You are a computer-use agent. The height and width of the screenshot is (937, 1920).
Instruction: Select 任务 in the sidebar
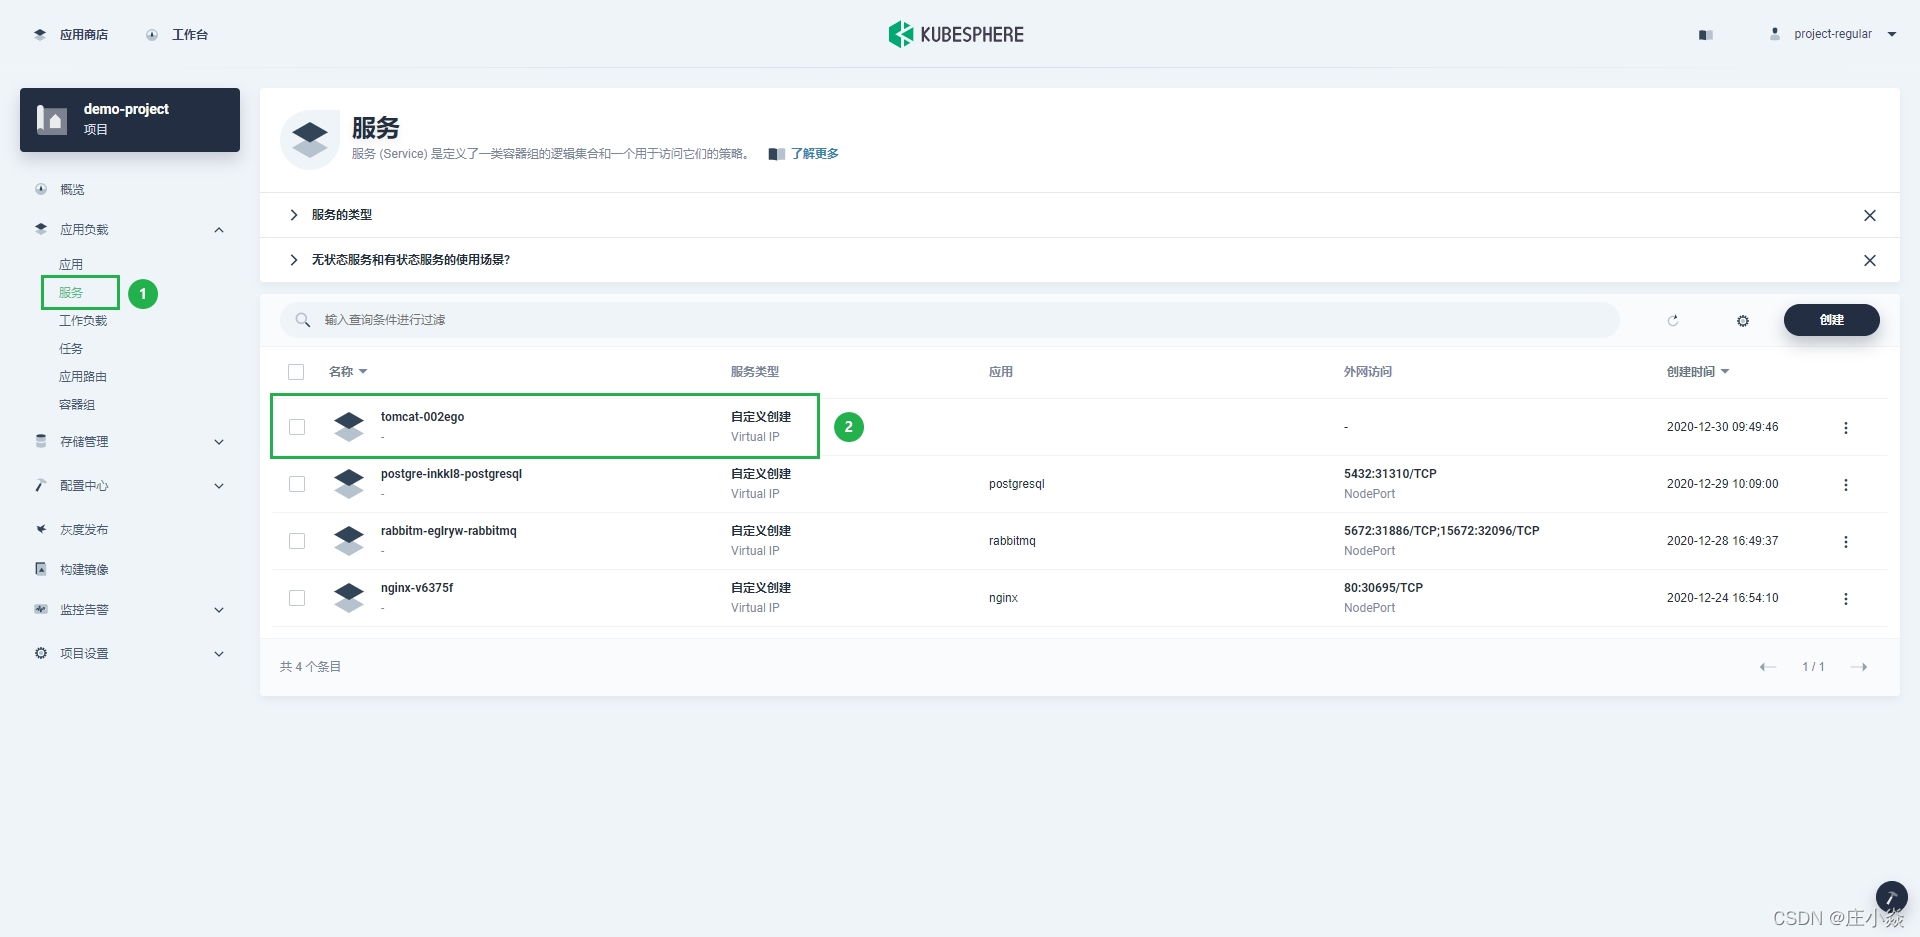point(71,348)
